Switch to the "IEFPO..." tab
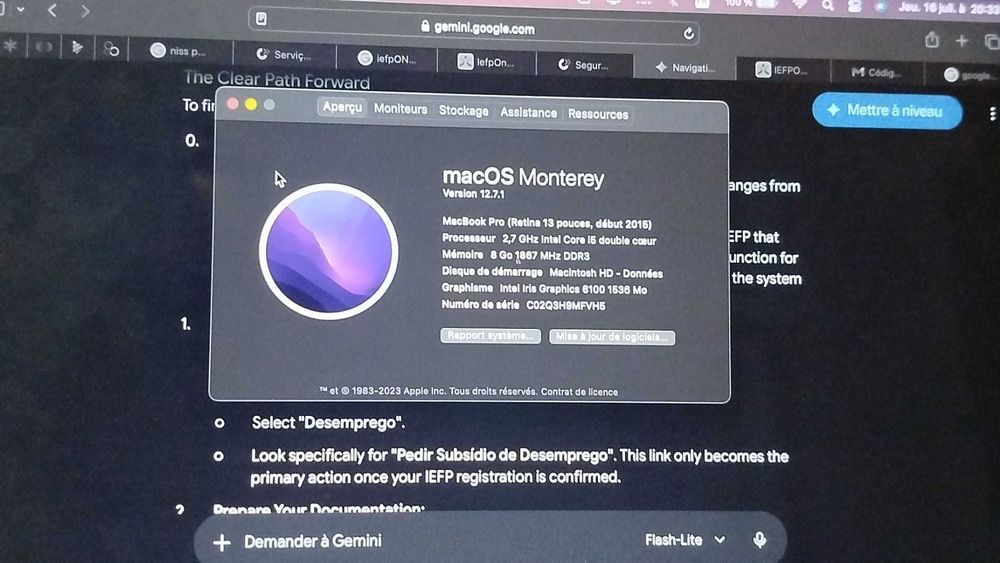Image resolution: width=1000 pixels, height=563 pixels. click(783, 70)
